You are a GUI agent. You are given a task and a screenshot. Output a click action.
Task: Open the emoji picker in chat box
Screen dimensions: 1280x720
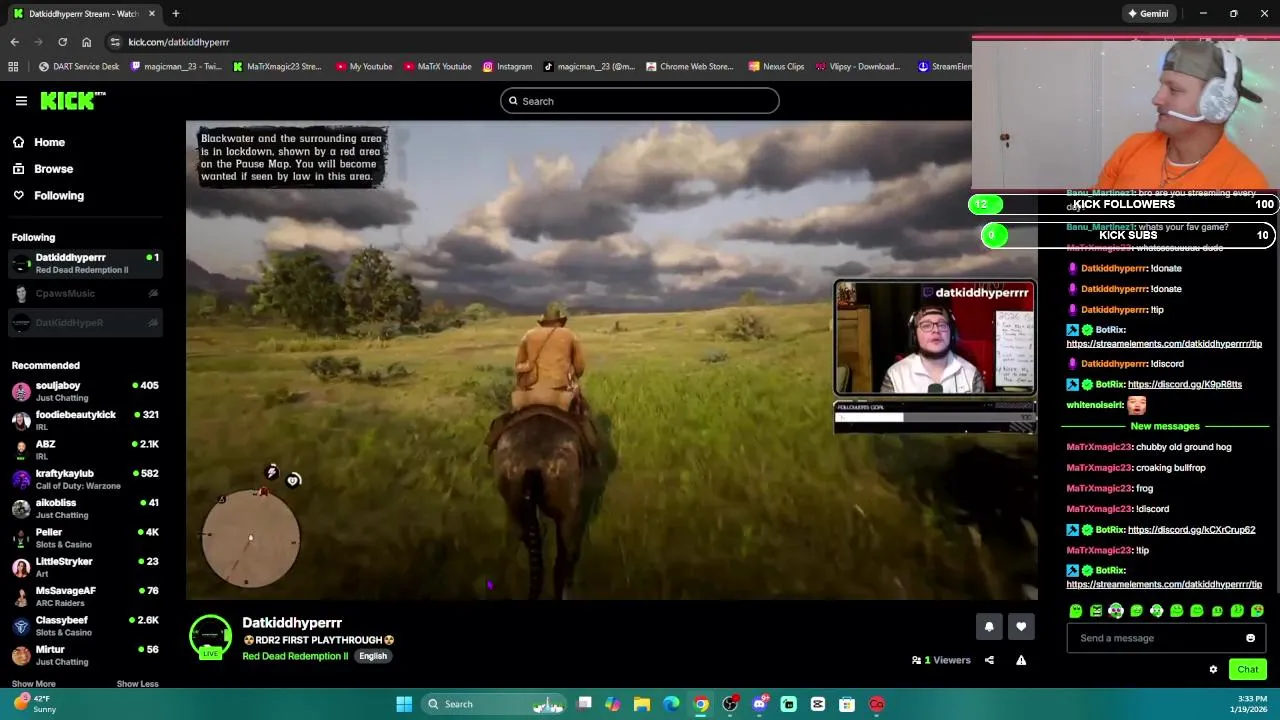pyautogui.click(x=1250, y=638)
